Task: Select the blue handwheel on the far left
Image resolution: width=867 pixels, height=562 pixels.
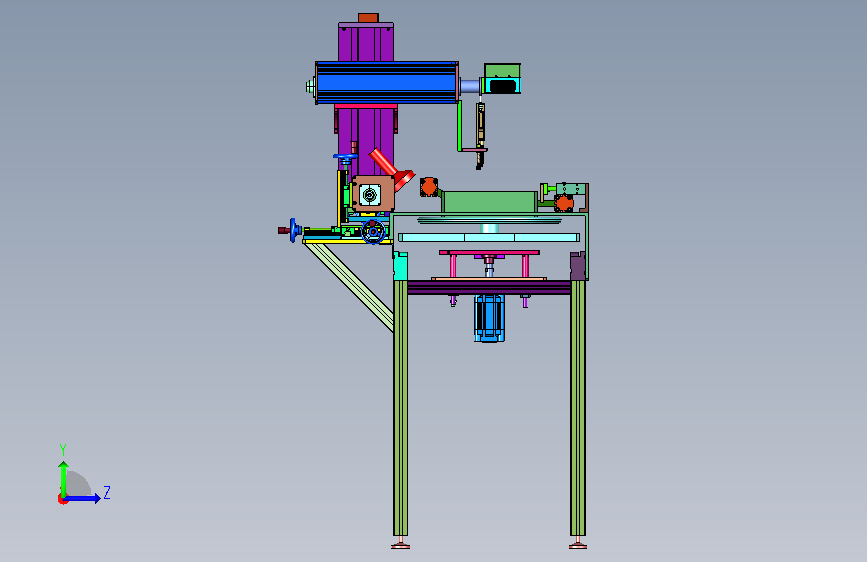Action: (x=293, y=230)
